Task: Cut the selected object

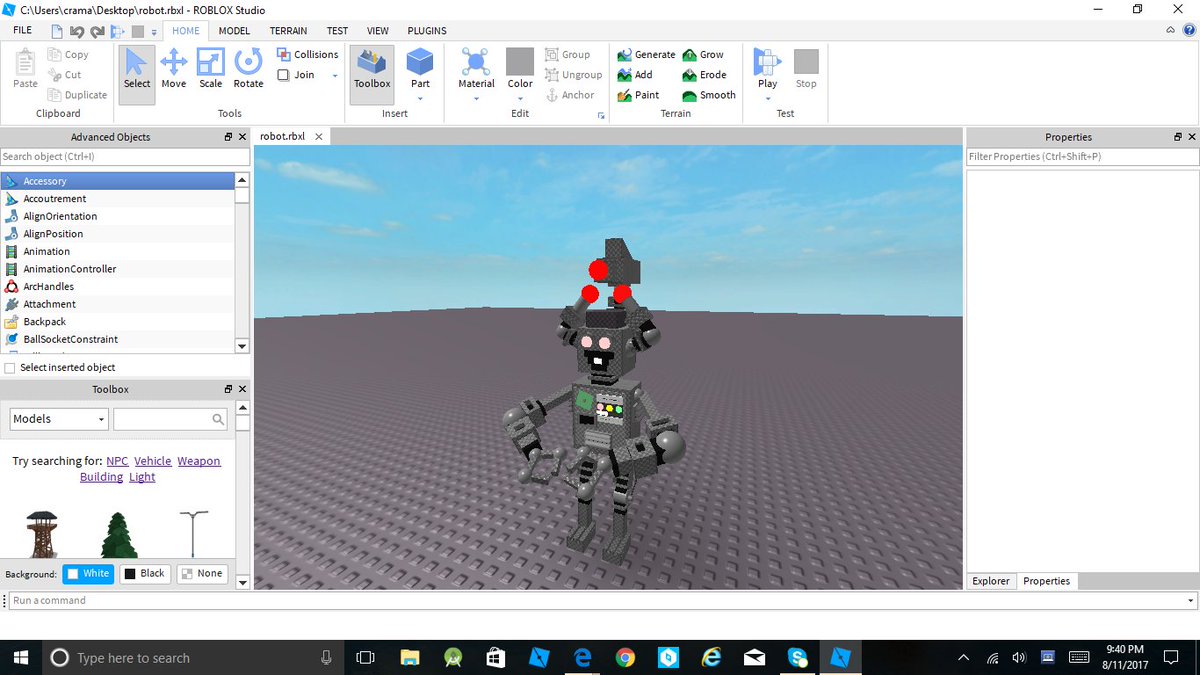Action: click(65, 75)
